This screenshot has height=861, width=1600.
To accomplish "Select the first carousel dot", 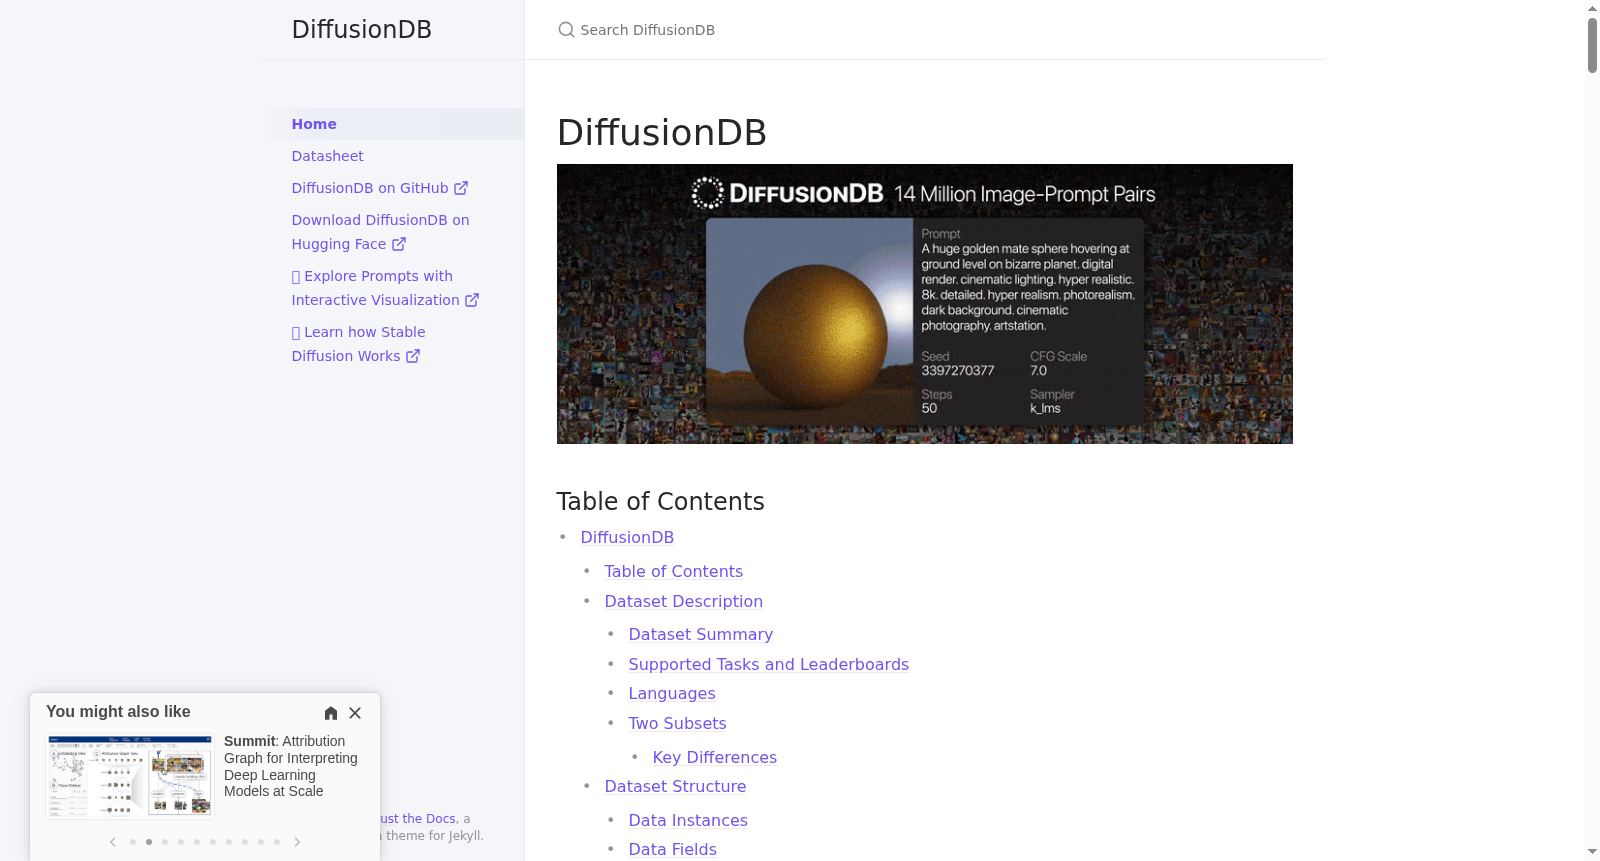I will point(133,842).
